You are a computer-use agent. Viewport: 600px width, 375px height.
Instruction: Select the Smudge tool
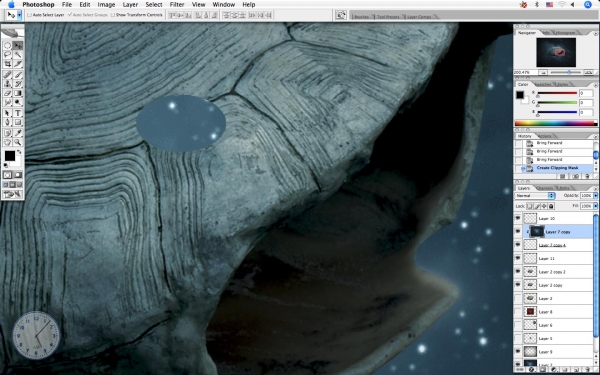[7, 102]
